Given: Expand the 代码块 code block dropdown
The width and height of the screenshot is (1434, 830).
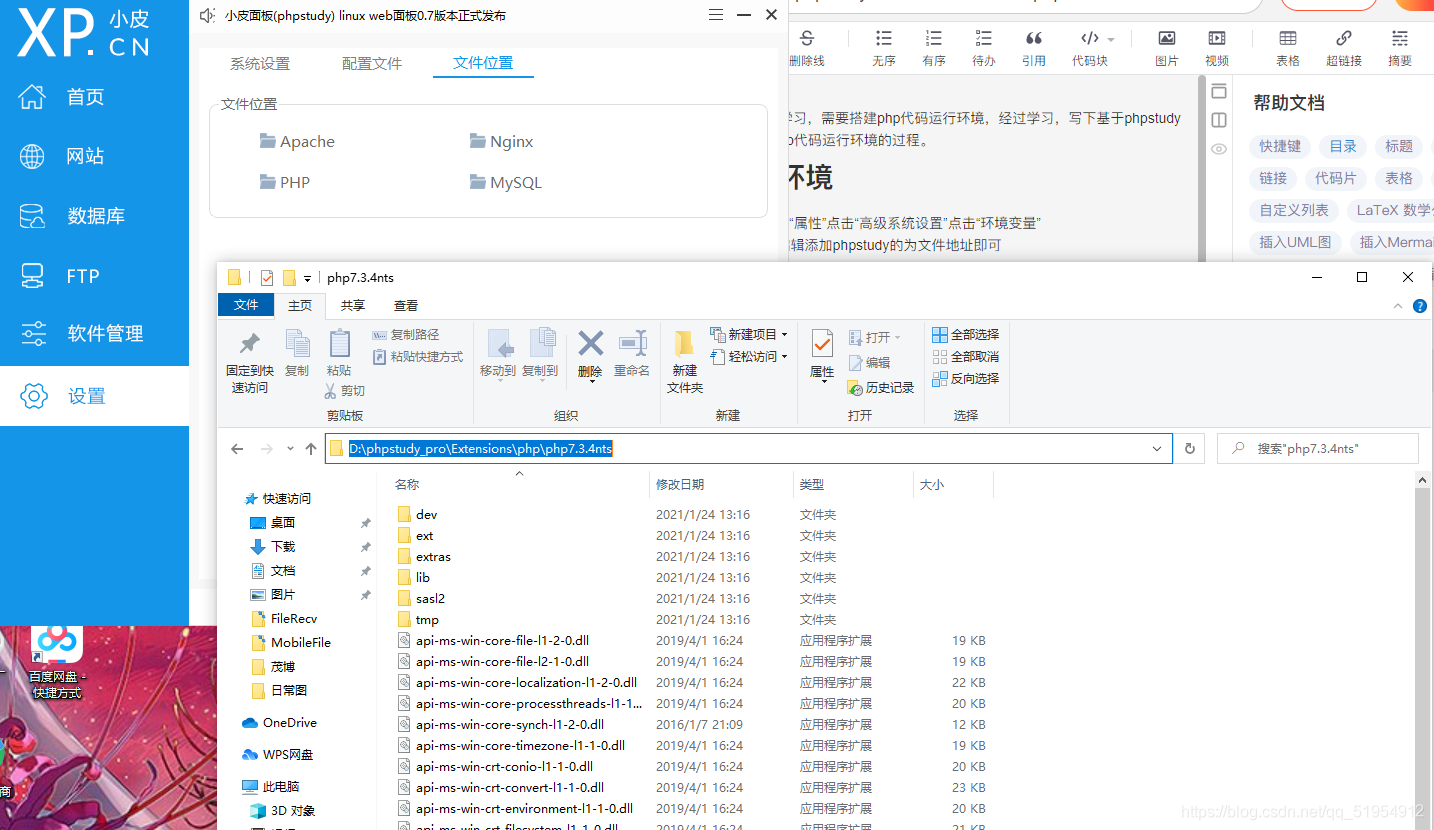Looking at the screenshot, I should (x=1111, y=40).
